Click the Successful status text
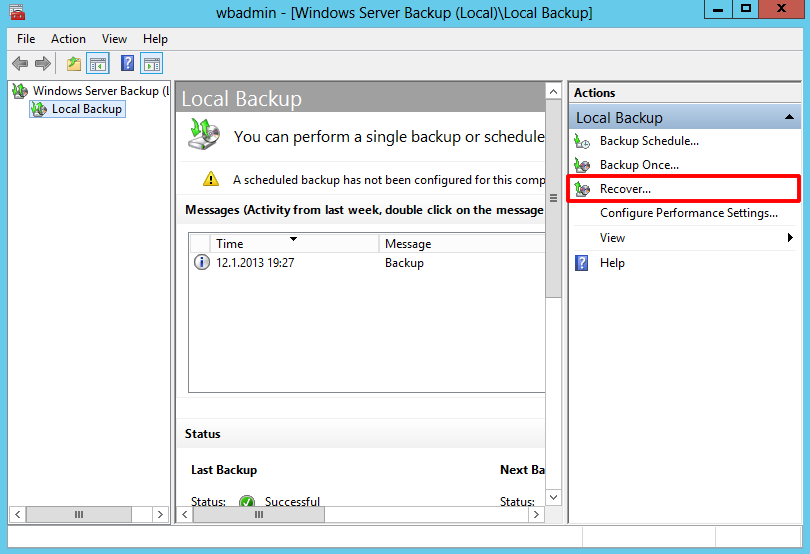Viewport: 810px width, 554px height. [292, 502]
